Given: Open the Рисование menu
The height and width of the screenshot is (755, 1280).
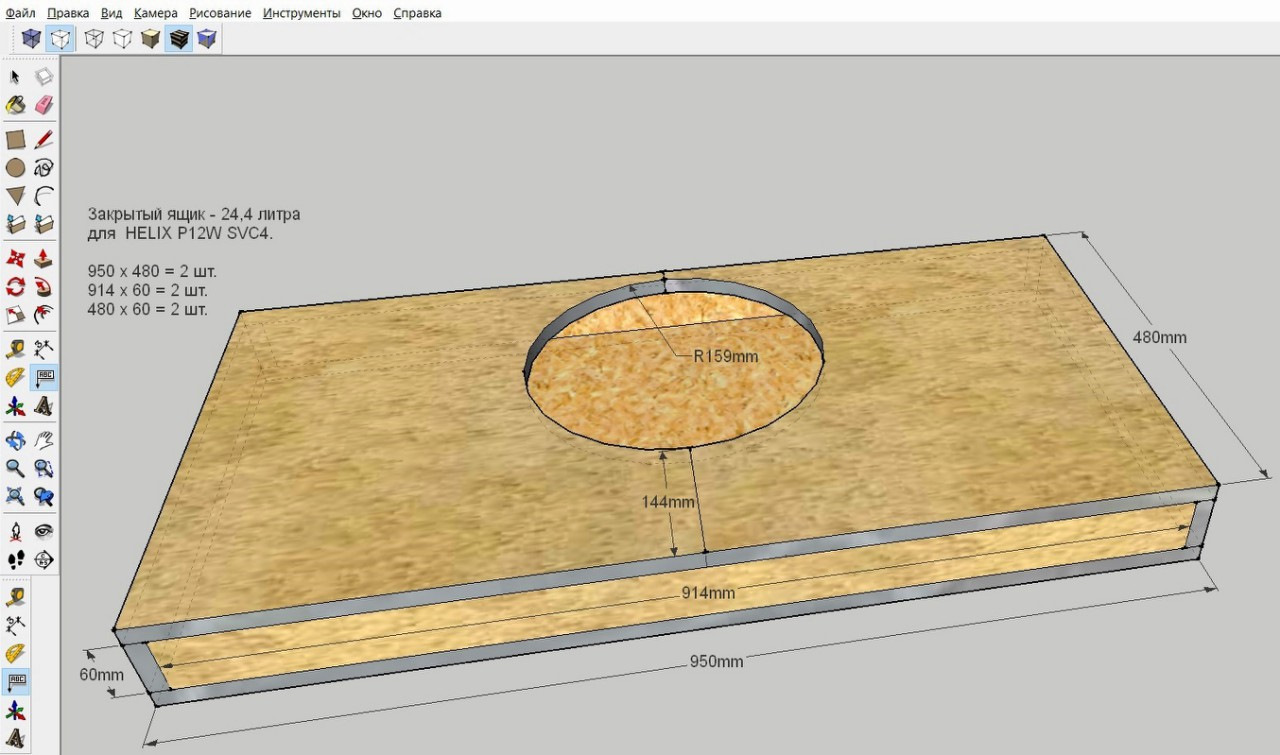Looking at the screenshot, I should [x=221, y=13].
